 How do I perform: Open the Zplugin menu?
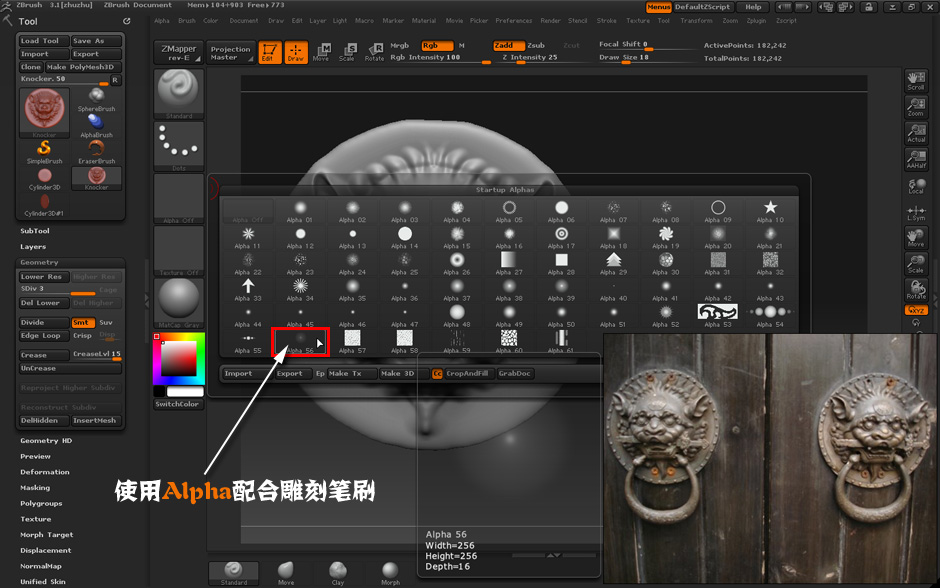pos(756,20)
